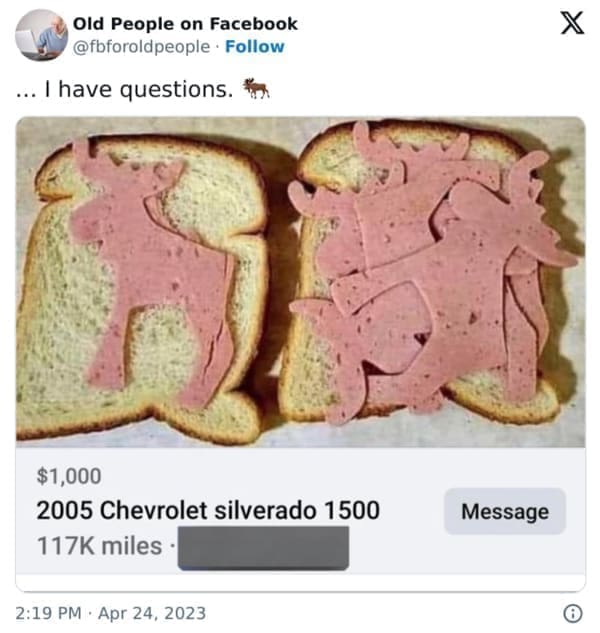The image size is (600, 633).
Task: Click the ellipsis at tweet text start
Action: (x=26, y=95)
